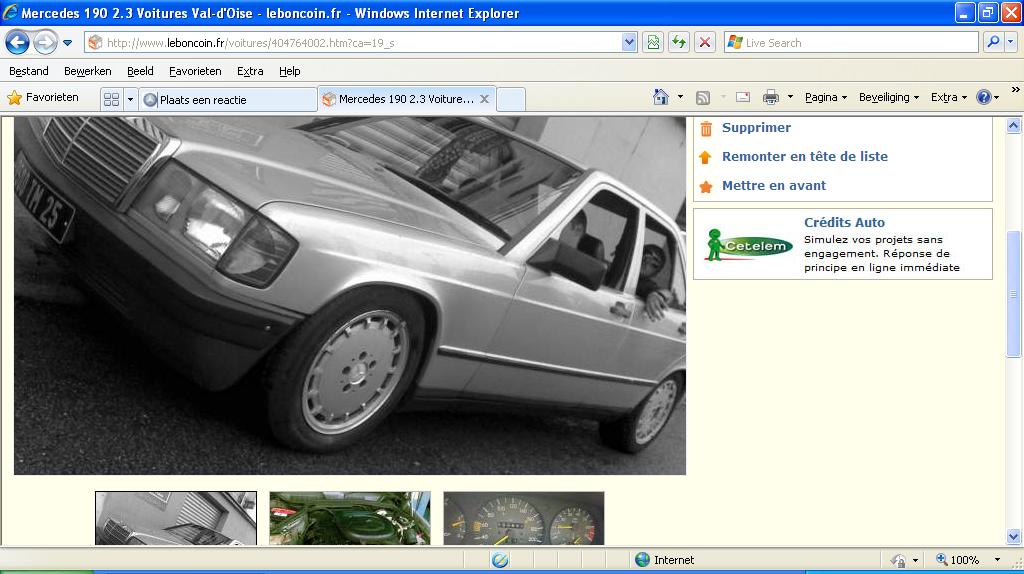The image size is (1024, 574).
Task: Toggle the Compatibility View icon
Action: pos(653,43)
